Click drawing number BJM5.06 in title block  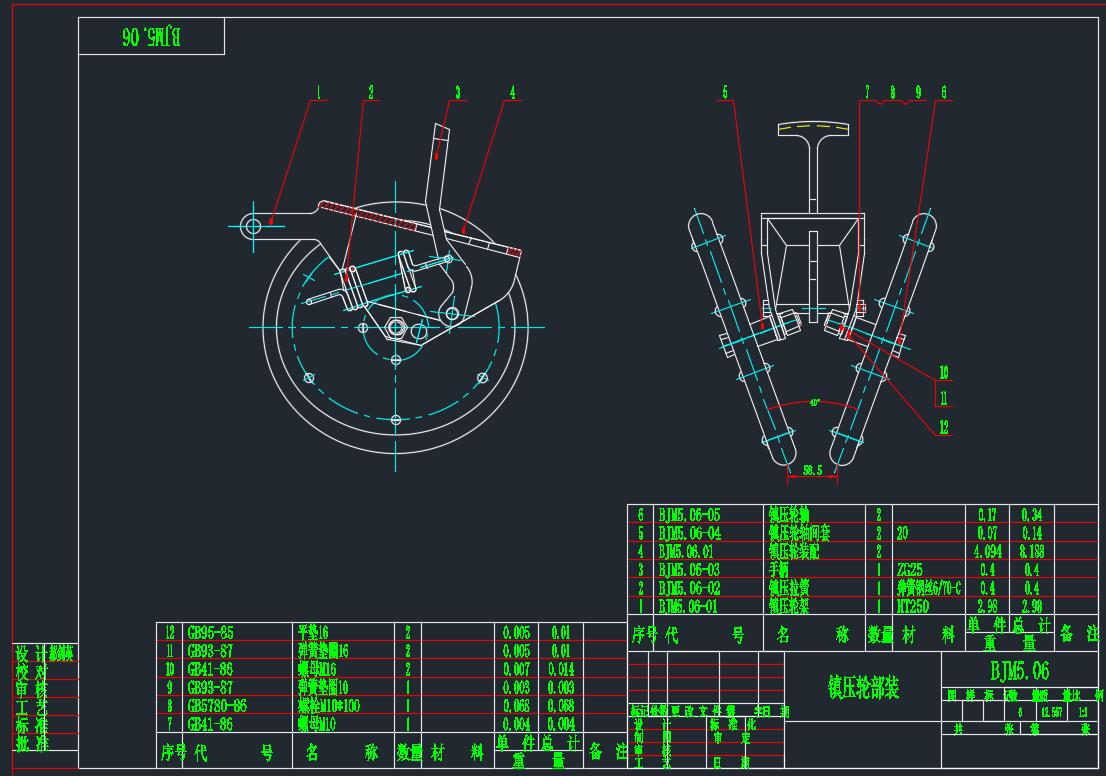click(1019, 670)
